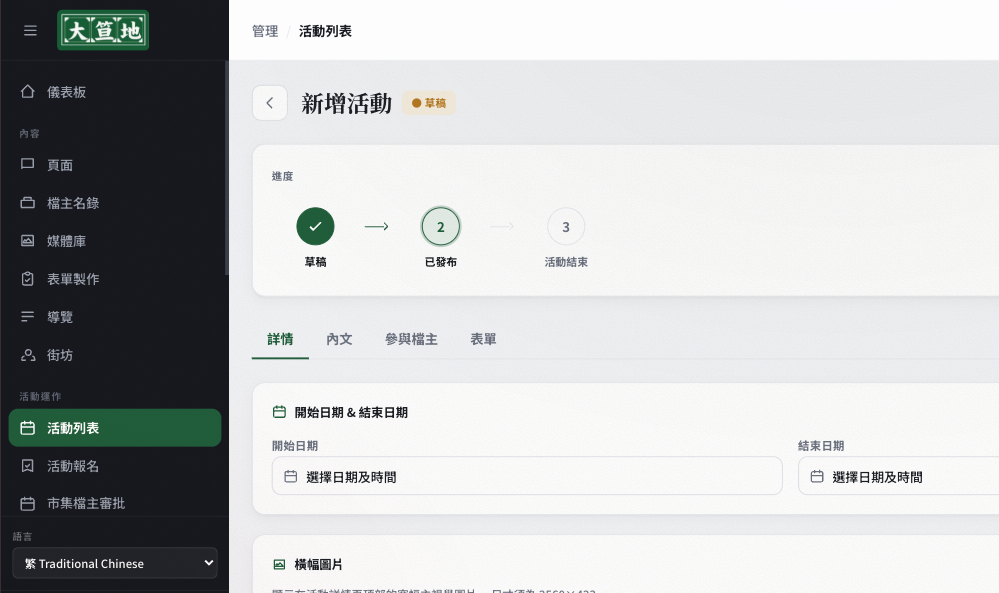This screenshot has width=999, height=593.
Task: Expand the Traditional Chinese language dropdown
Action: click(x=115, y=563)
